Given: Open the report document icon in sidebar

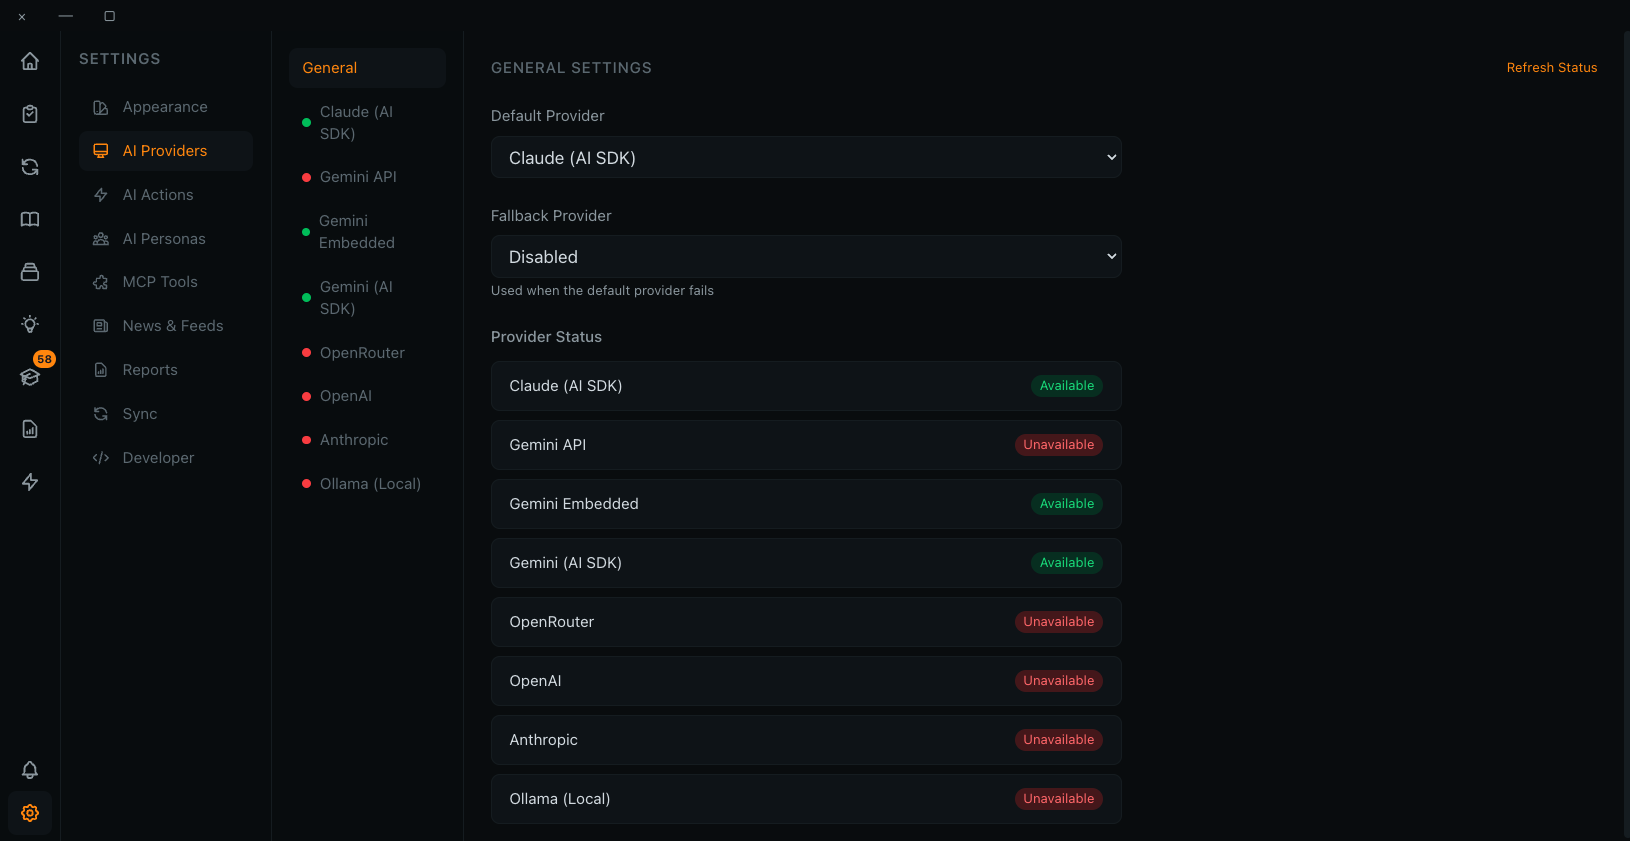Looking at the screenshot, I should point(30,429).
